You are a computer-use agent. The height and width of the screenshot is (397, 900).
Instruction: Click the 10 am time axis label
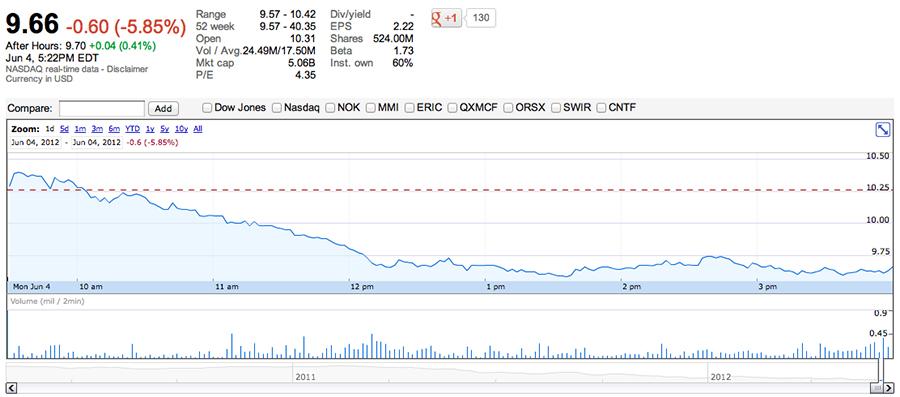(x=91, y=286)
